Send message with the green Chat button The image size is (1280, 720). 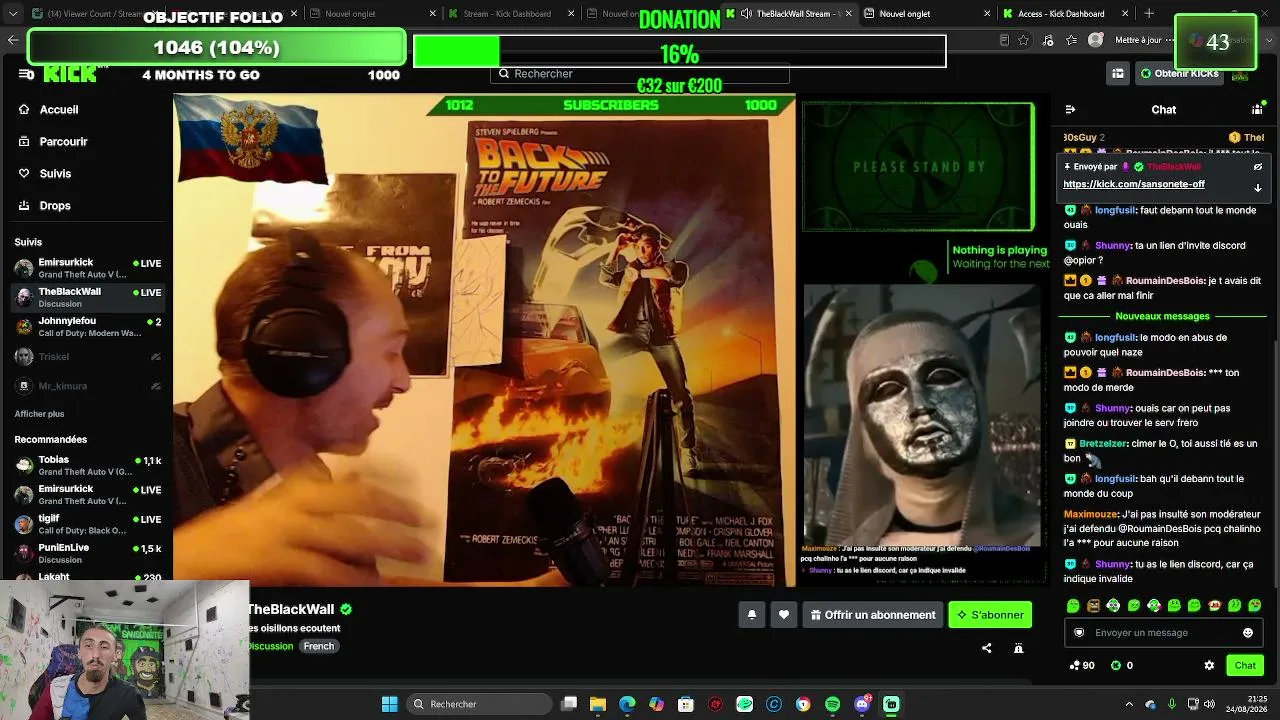[1245, 665]
